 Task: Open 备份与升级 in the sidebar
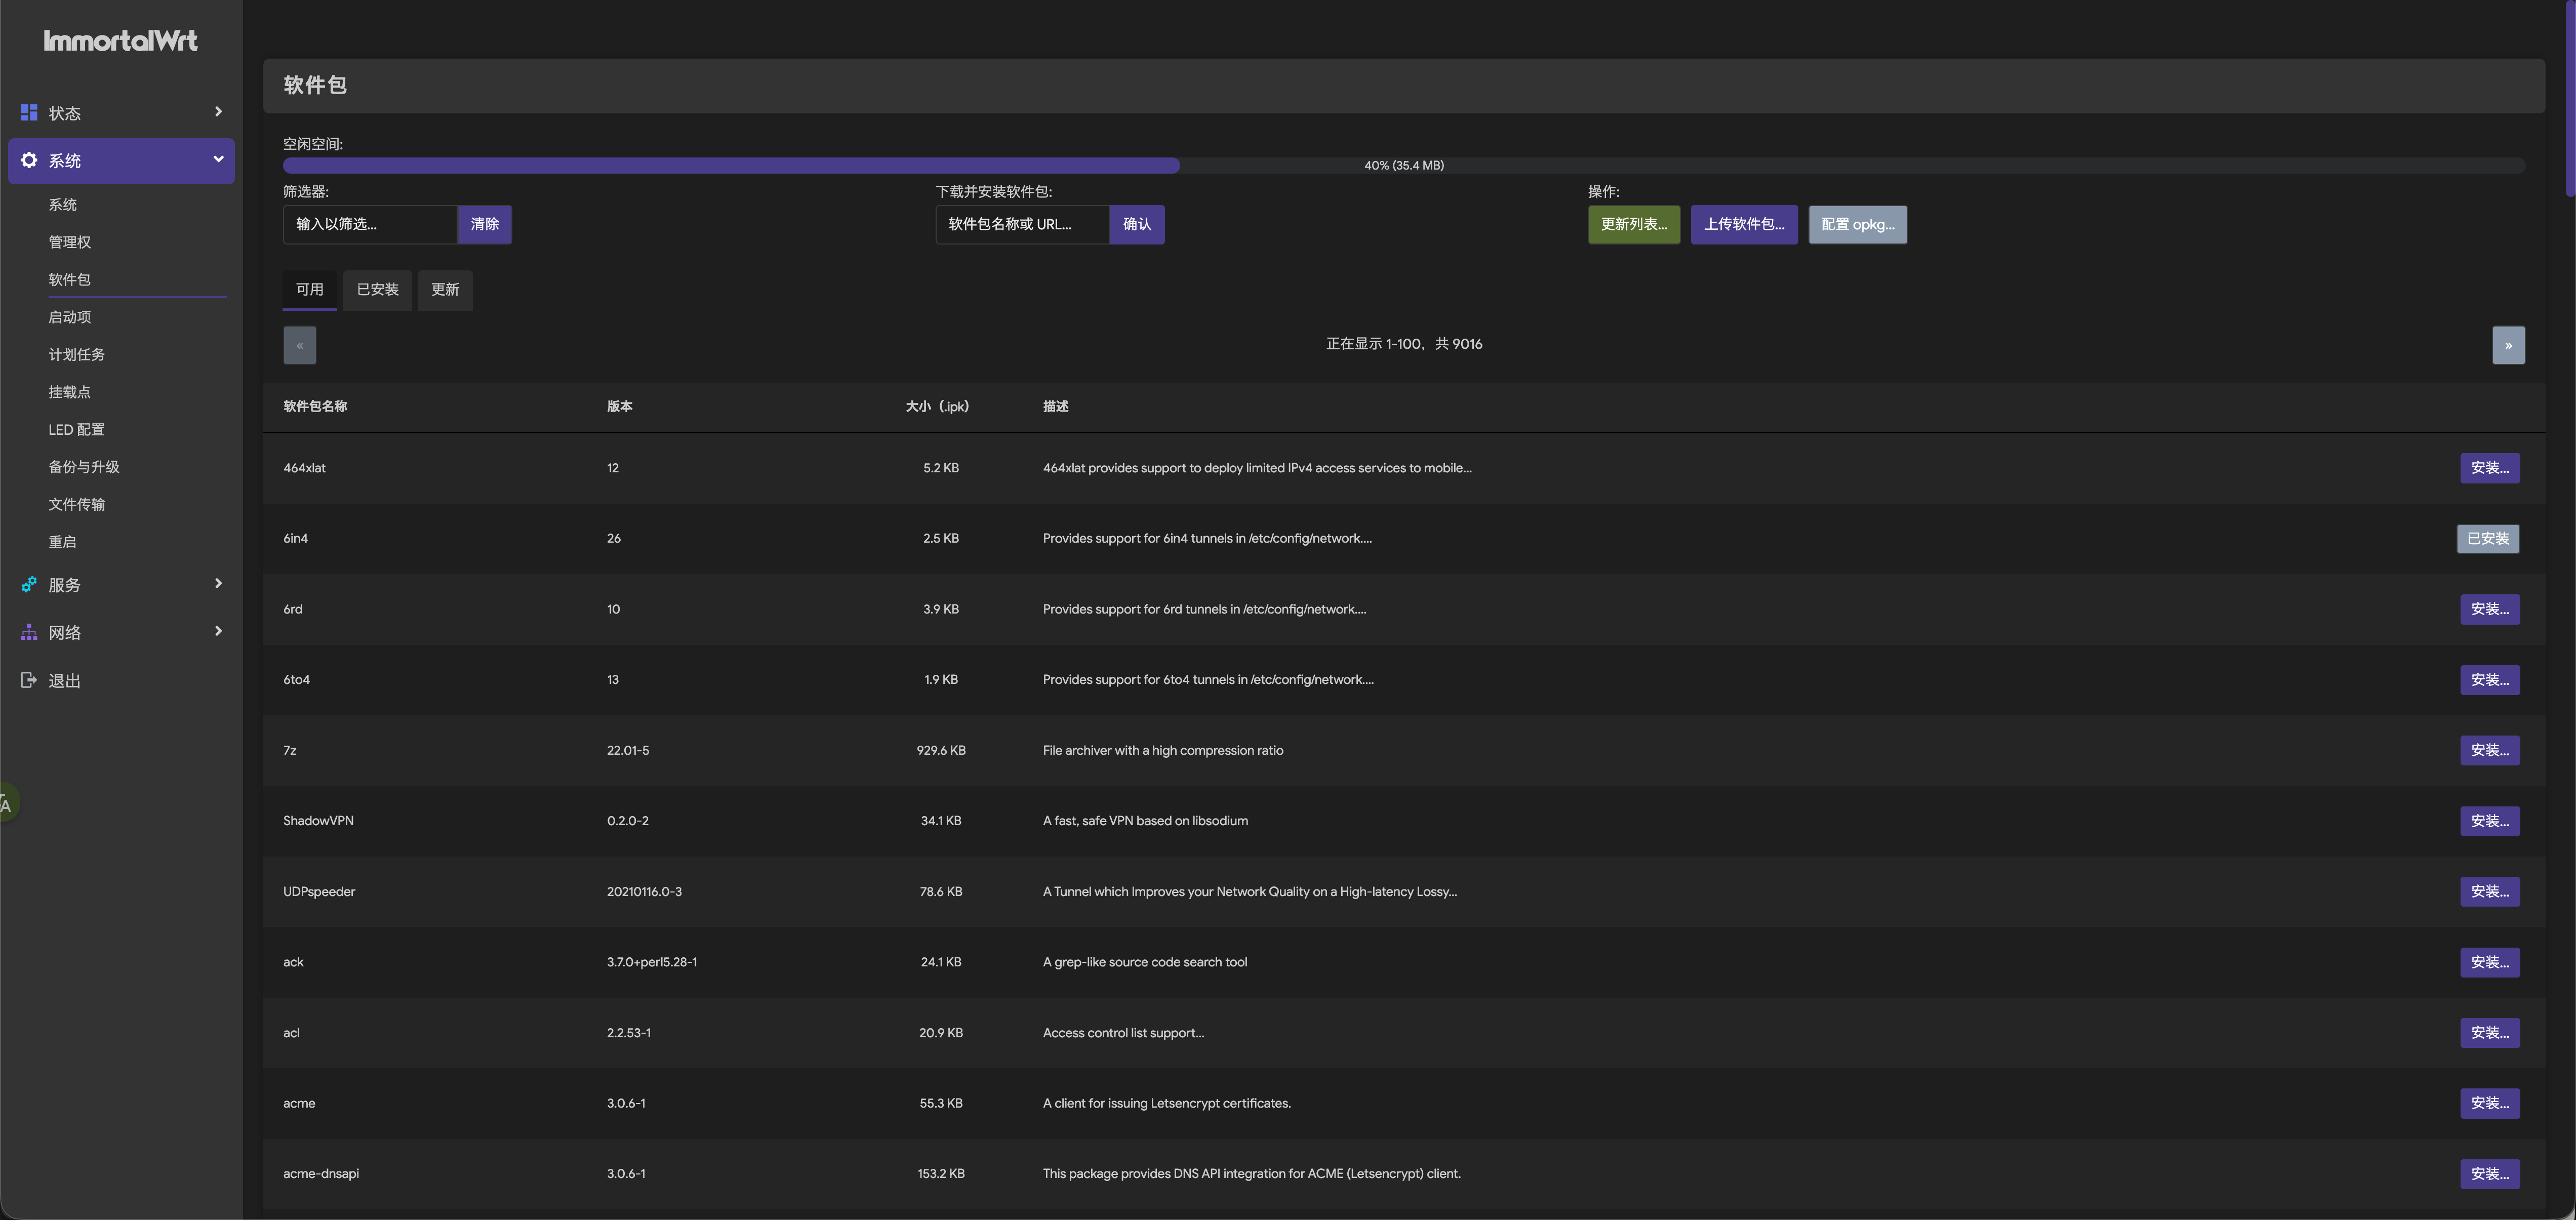click(84, 467)
